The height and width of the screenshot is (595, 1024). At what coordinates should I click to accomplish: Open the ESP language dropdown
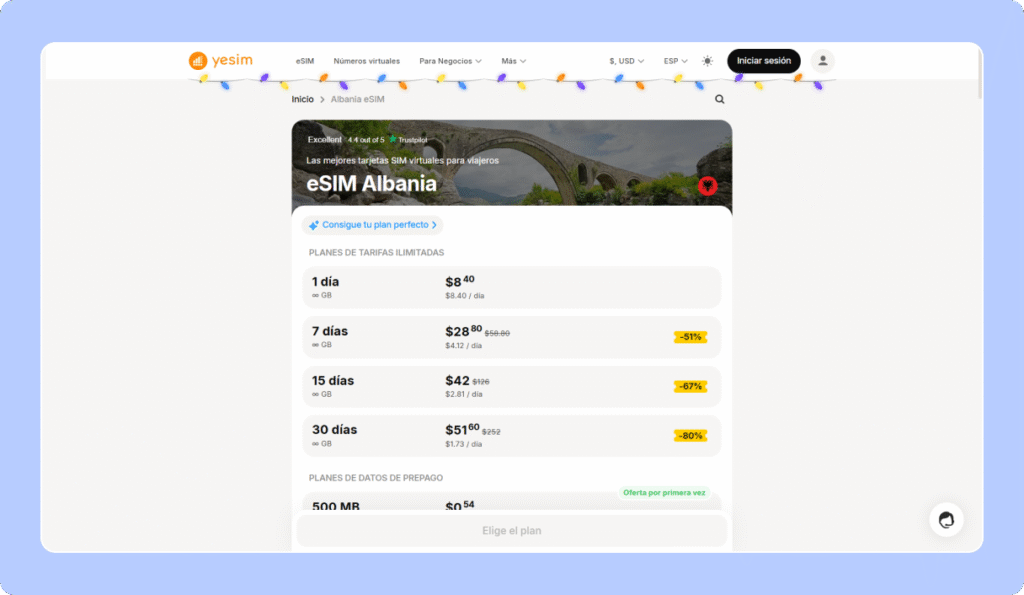coord(676,61)
